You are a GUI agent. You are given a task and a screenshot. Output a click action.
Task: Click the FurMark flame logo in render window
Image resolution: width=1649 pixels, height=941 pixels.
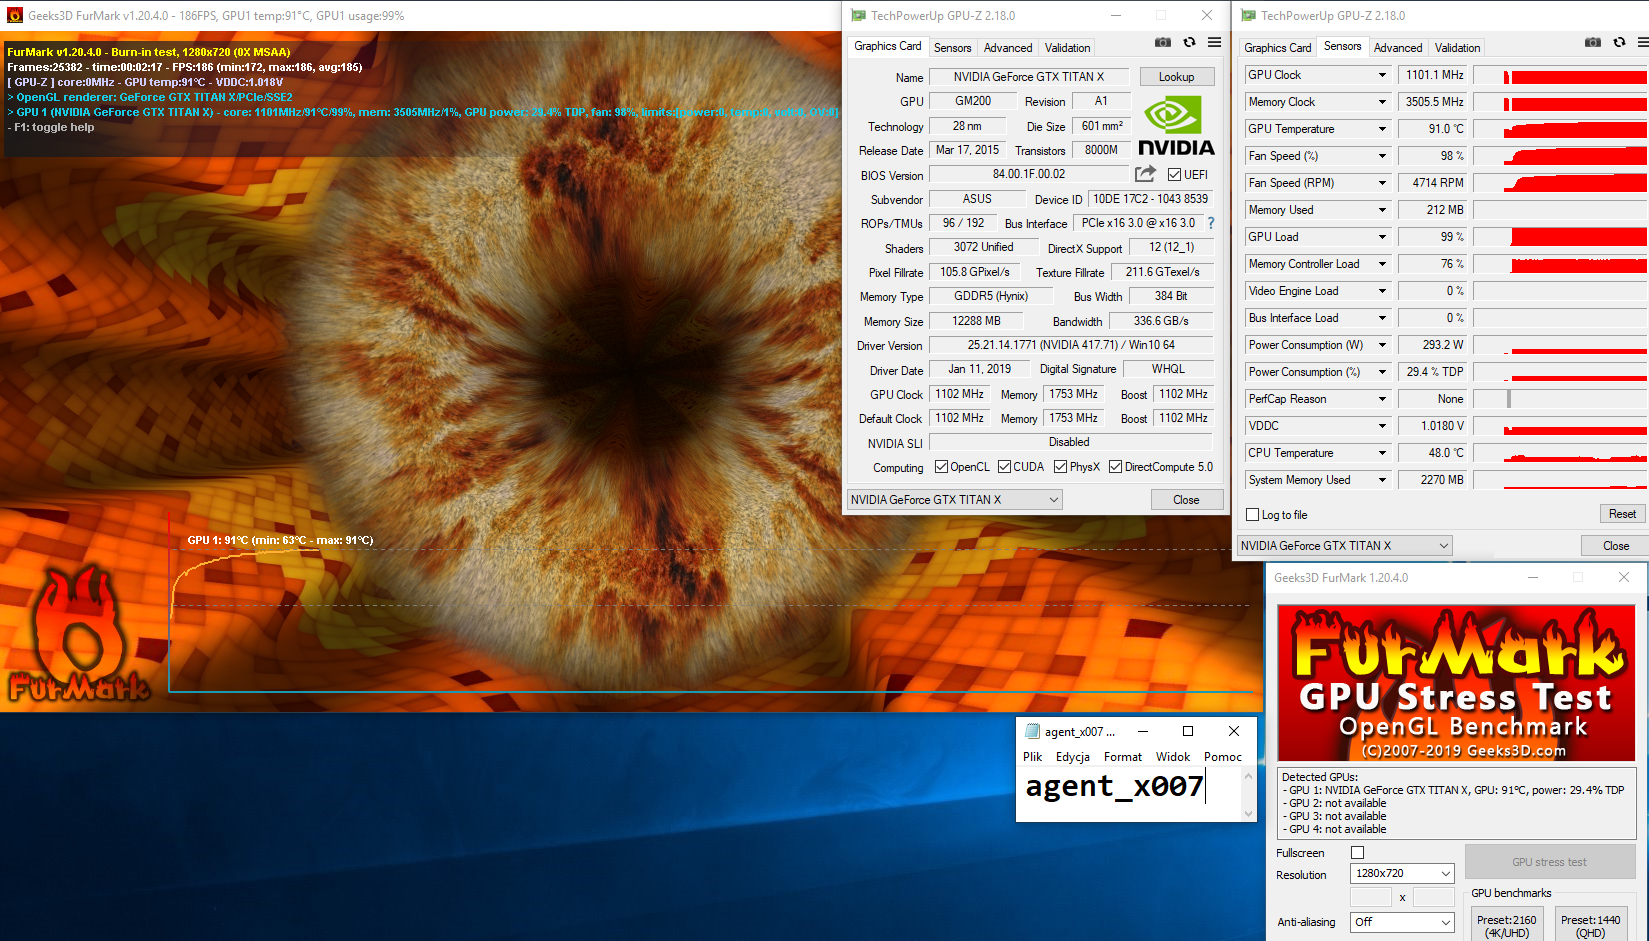(78, 632)
